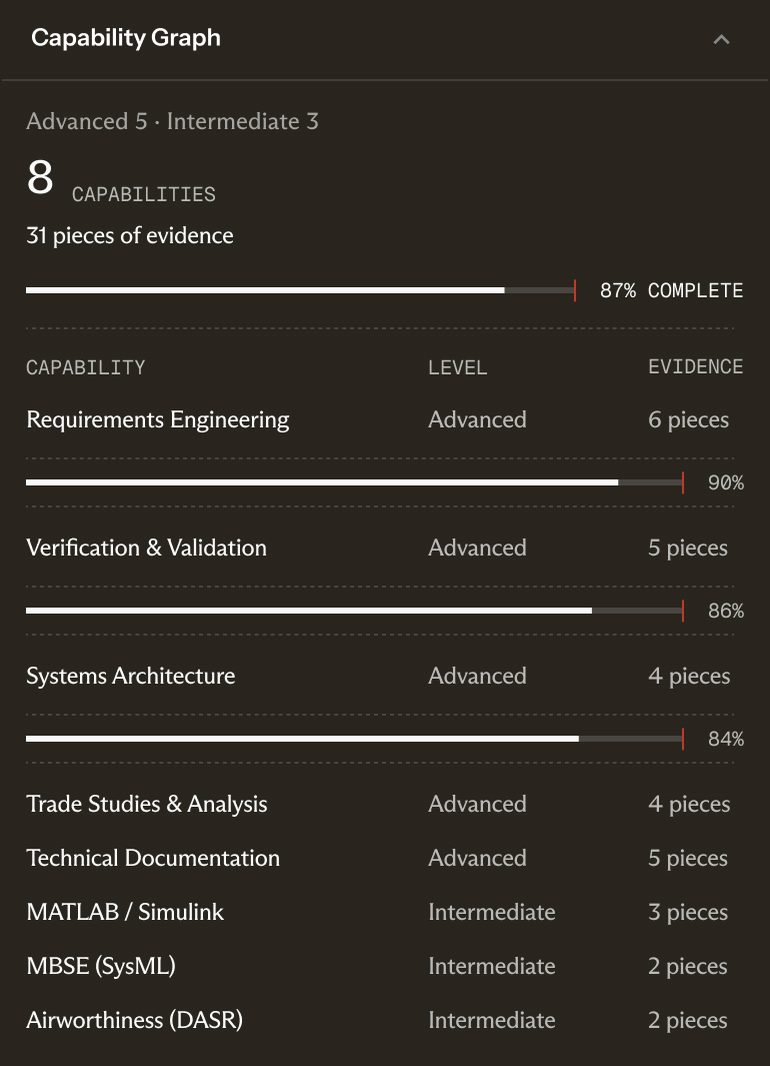The width and height of the screenshot is (770, 1066).
Task: Click the 87% complete overall progress bar
Action: click(x=301, y=290)
